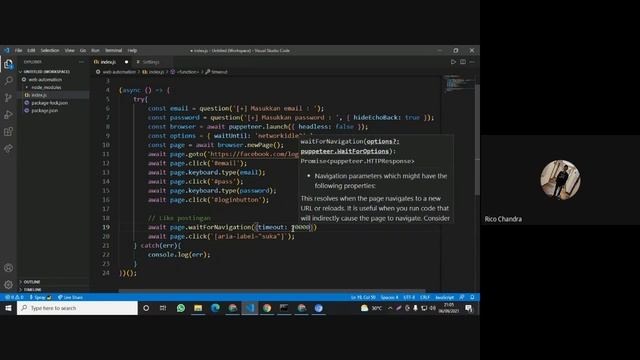
Task: Click the Task View taskbar icon
Action: tap(163, 308)
